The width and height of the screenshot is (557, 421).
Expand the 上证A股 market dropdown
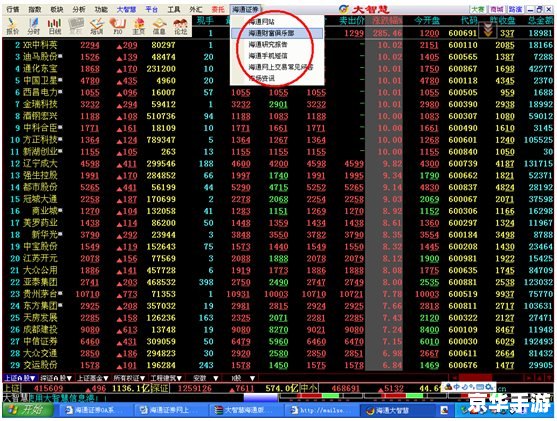[20, 378]
